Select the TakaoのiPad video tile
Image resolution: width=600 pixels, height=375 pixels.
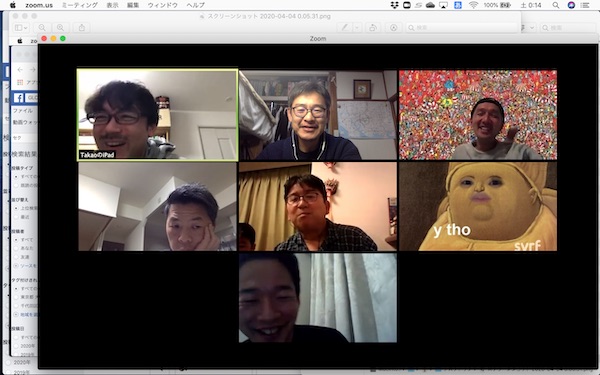click(157, 115)
